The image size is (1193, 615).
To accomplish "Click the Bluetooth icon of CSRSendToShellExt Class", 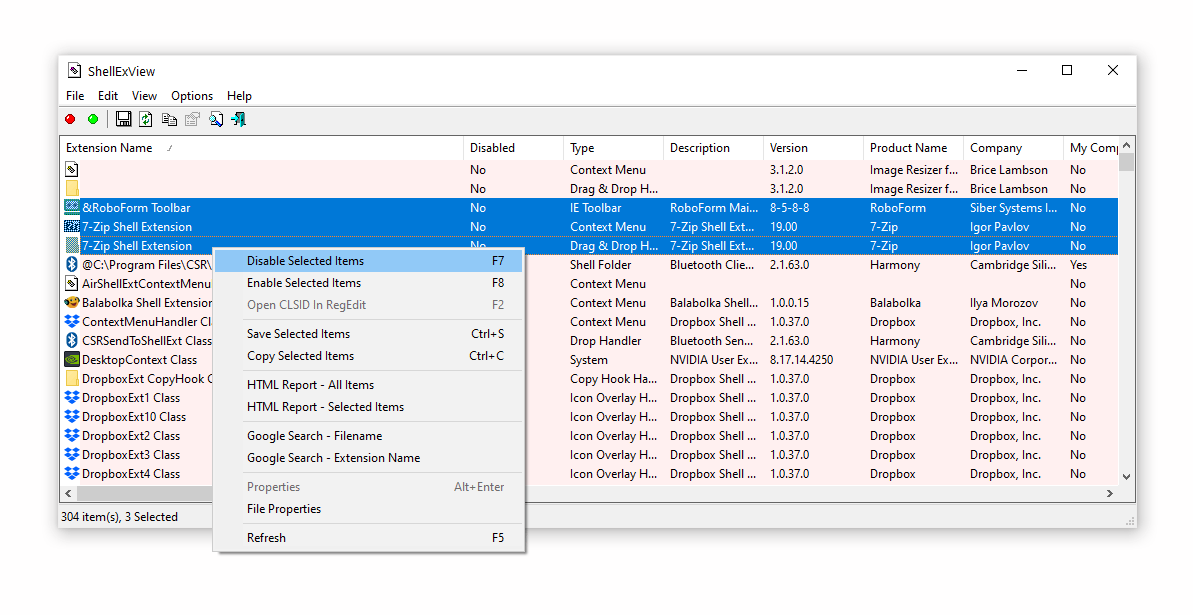I will pyautogui.click(x=72, y=340).
